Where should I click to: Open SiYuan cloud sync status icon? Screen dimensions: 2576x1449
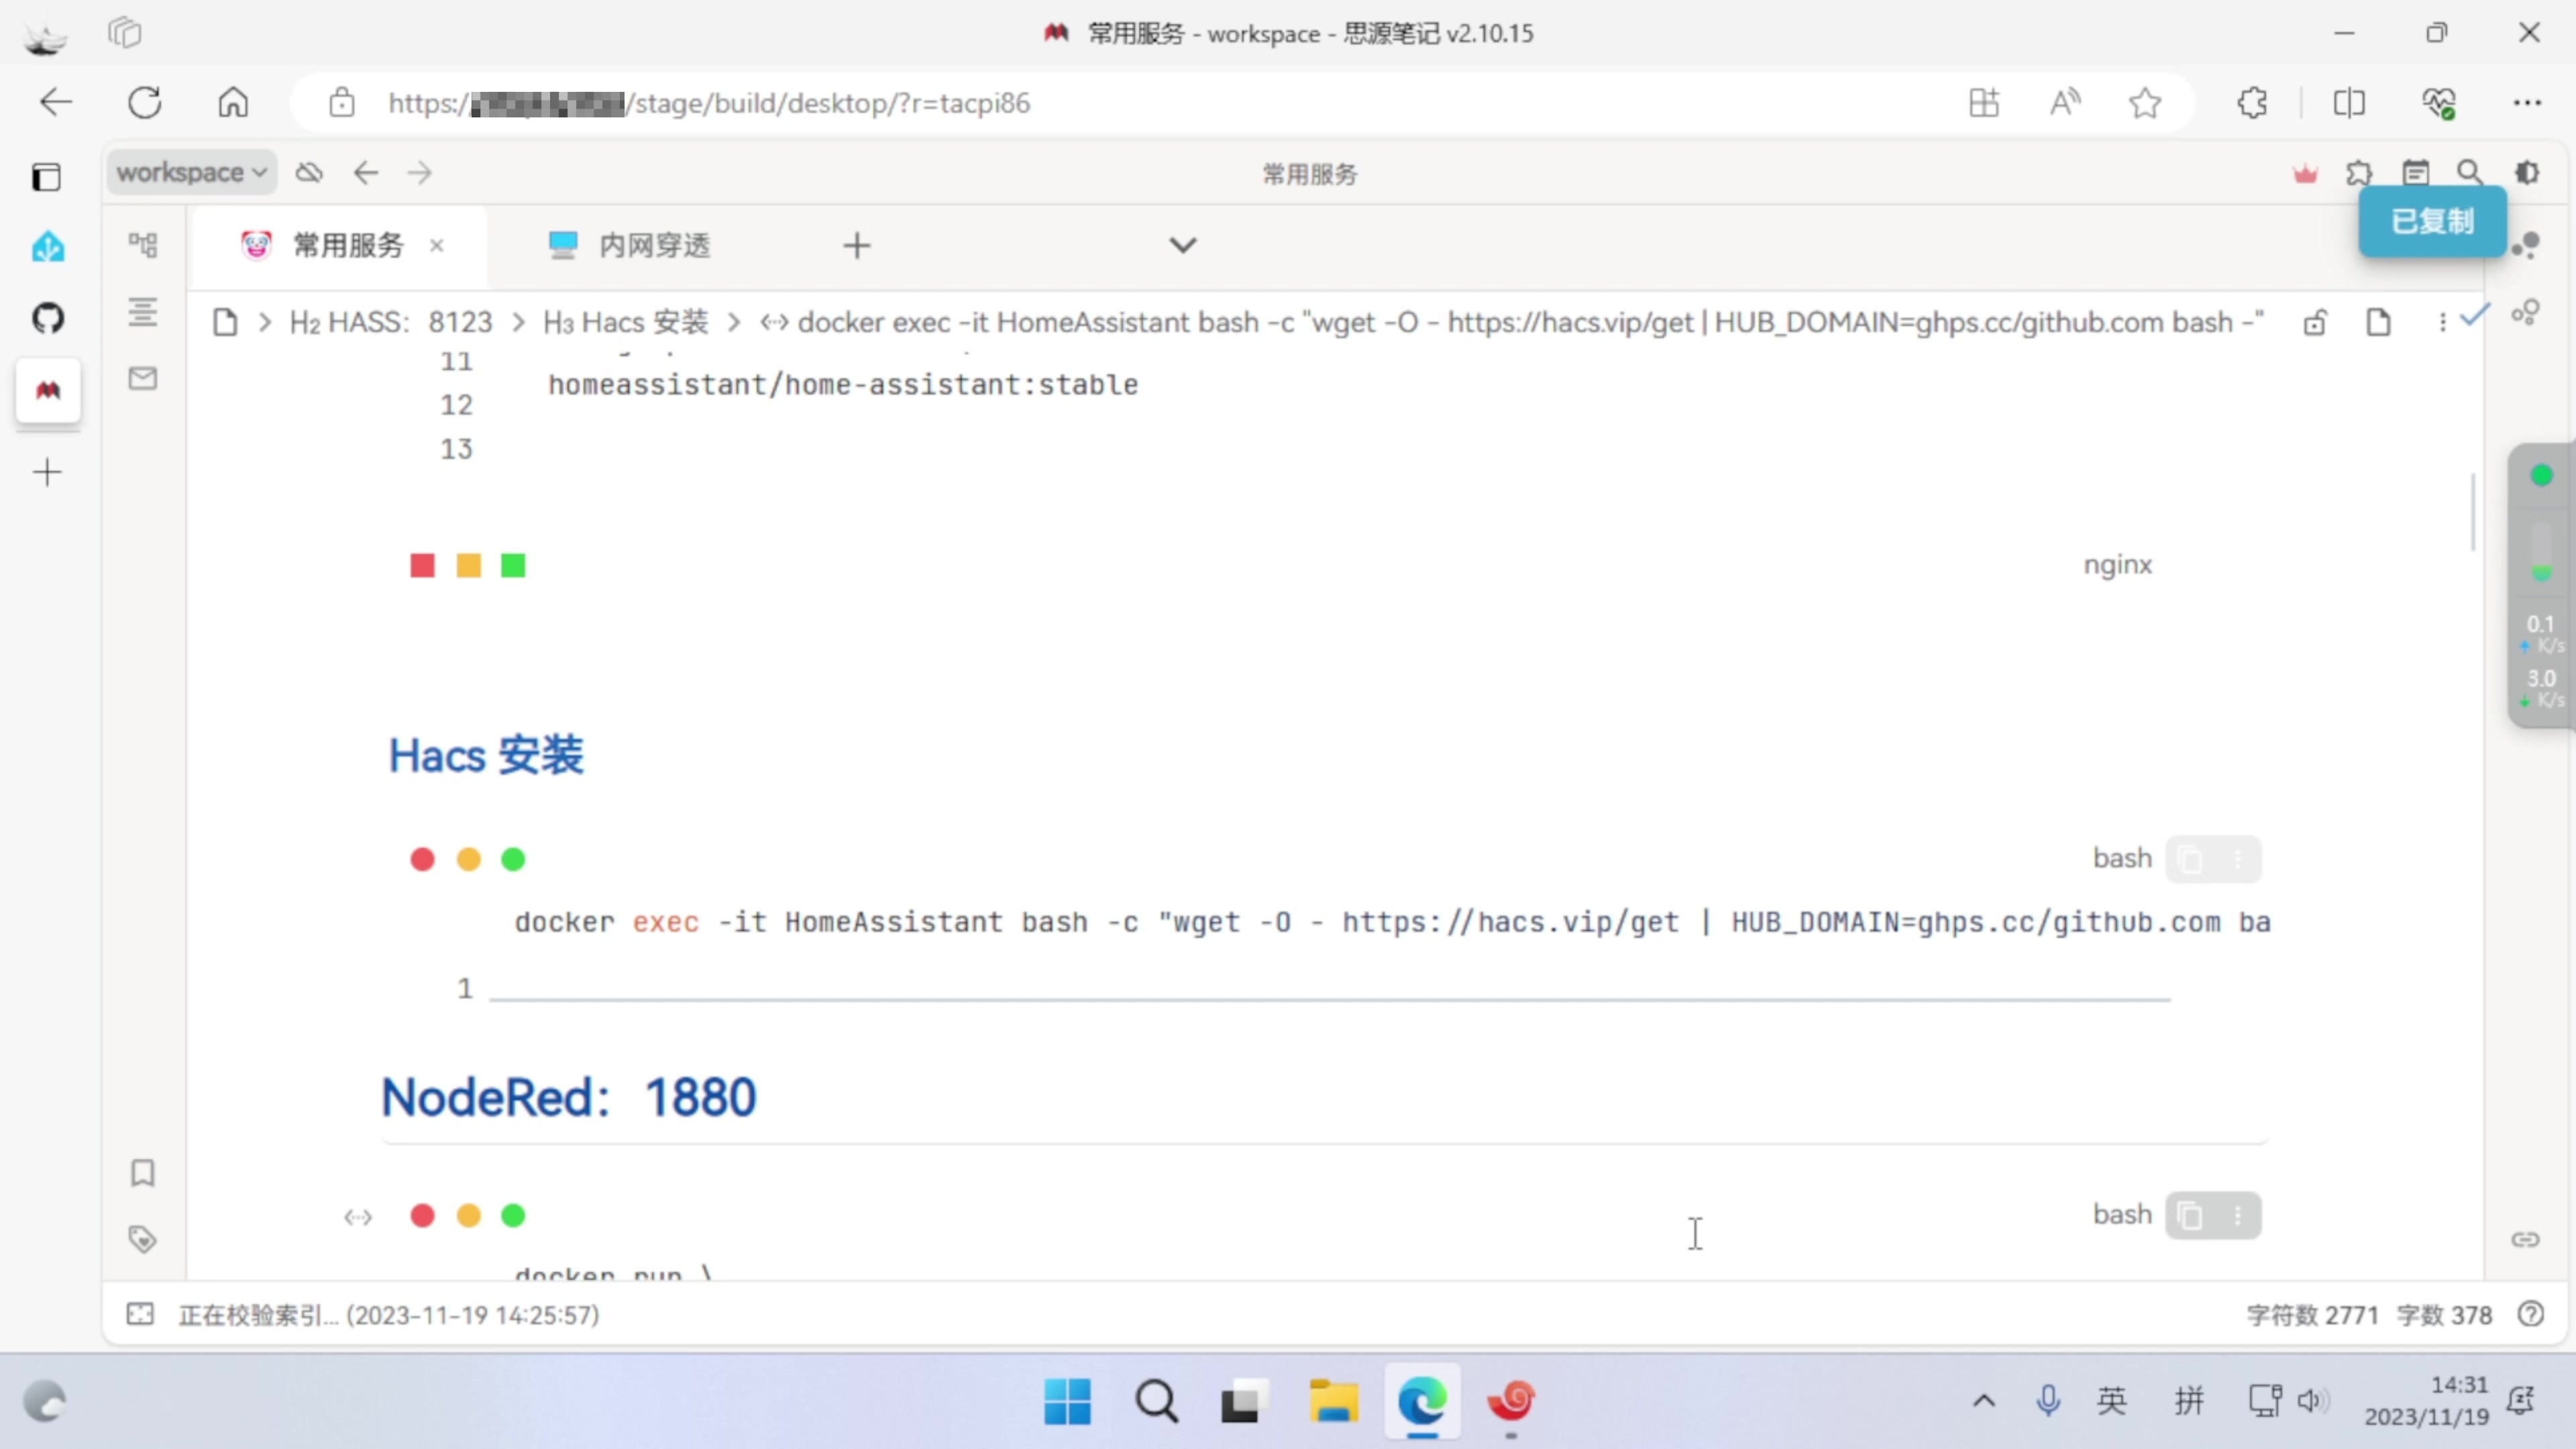pyautogui.click(x=309, y=173)
